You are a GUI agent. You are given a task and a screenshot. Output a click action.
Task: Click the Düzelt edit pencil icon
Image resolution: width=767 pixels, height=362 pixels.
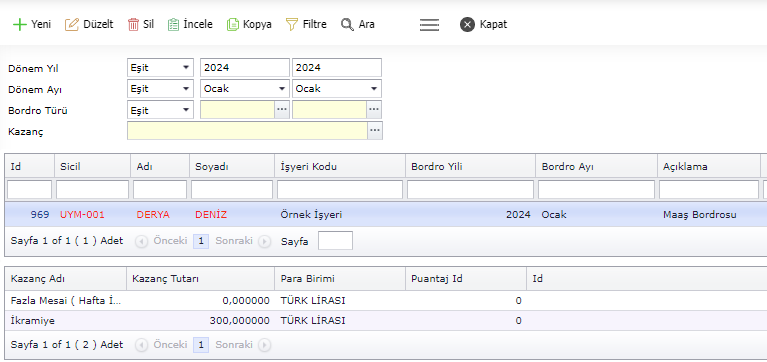point(71,24)
